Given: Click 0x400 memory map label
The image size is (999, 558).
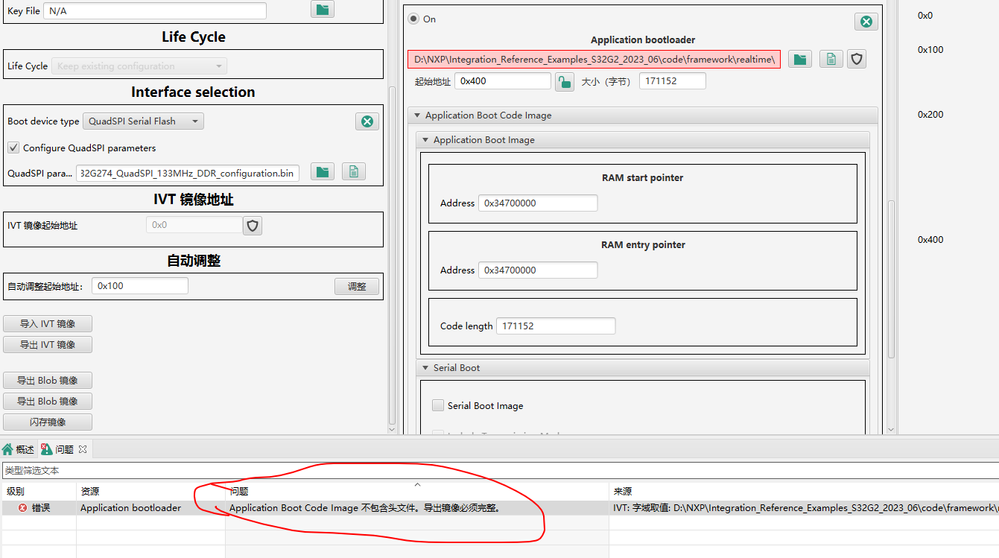Looking at the screenshot, I should (930, 240).
